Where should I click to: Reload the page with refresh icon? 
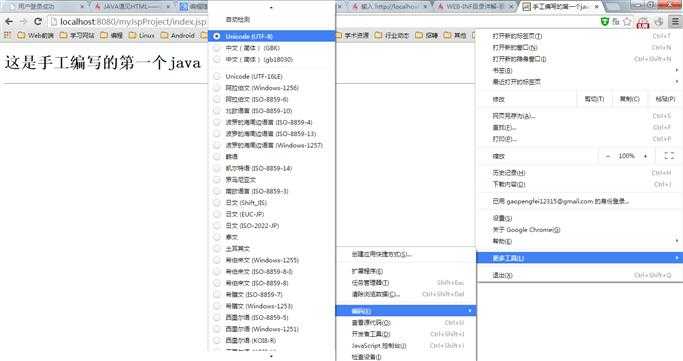[38, 21]
